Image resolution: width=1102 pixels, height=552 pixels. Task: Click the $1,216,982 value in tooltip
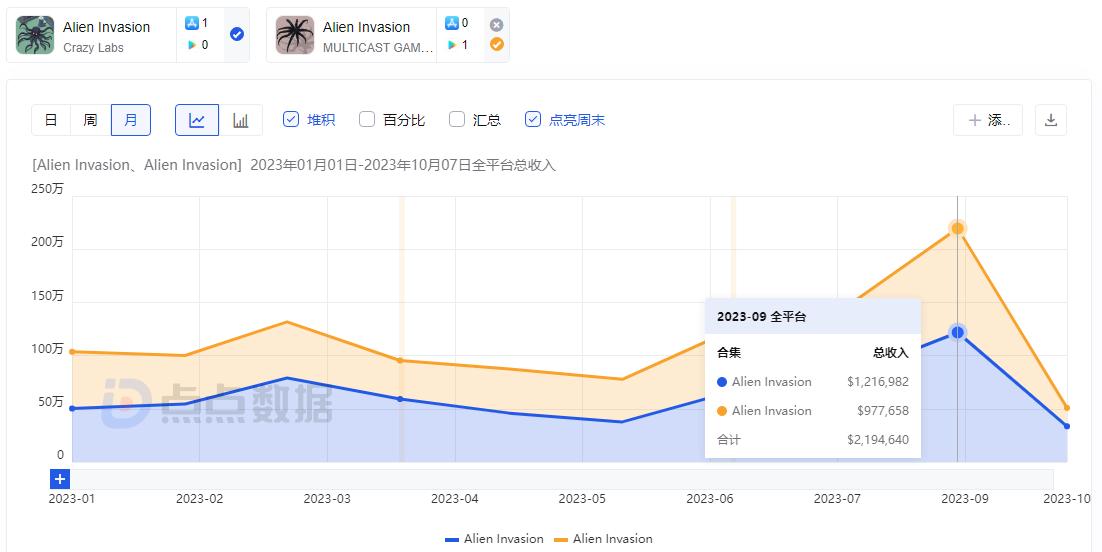[878, 382]
